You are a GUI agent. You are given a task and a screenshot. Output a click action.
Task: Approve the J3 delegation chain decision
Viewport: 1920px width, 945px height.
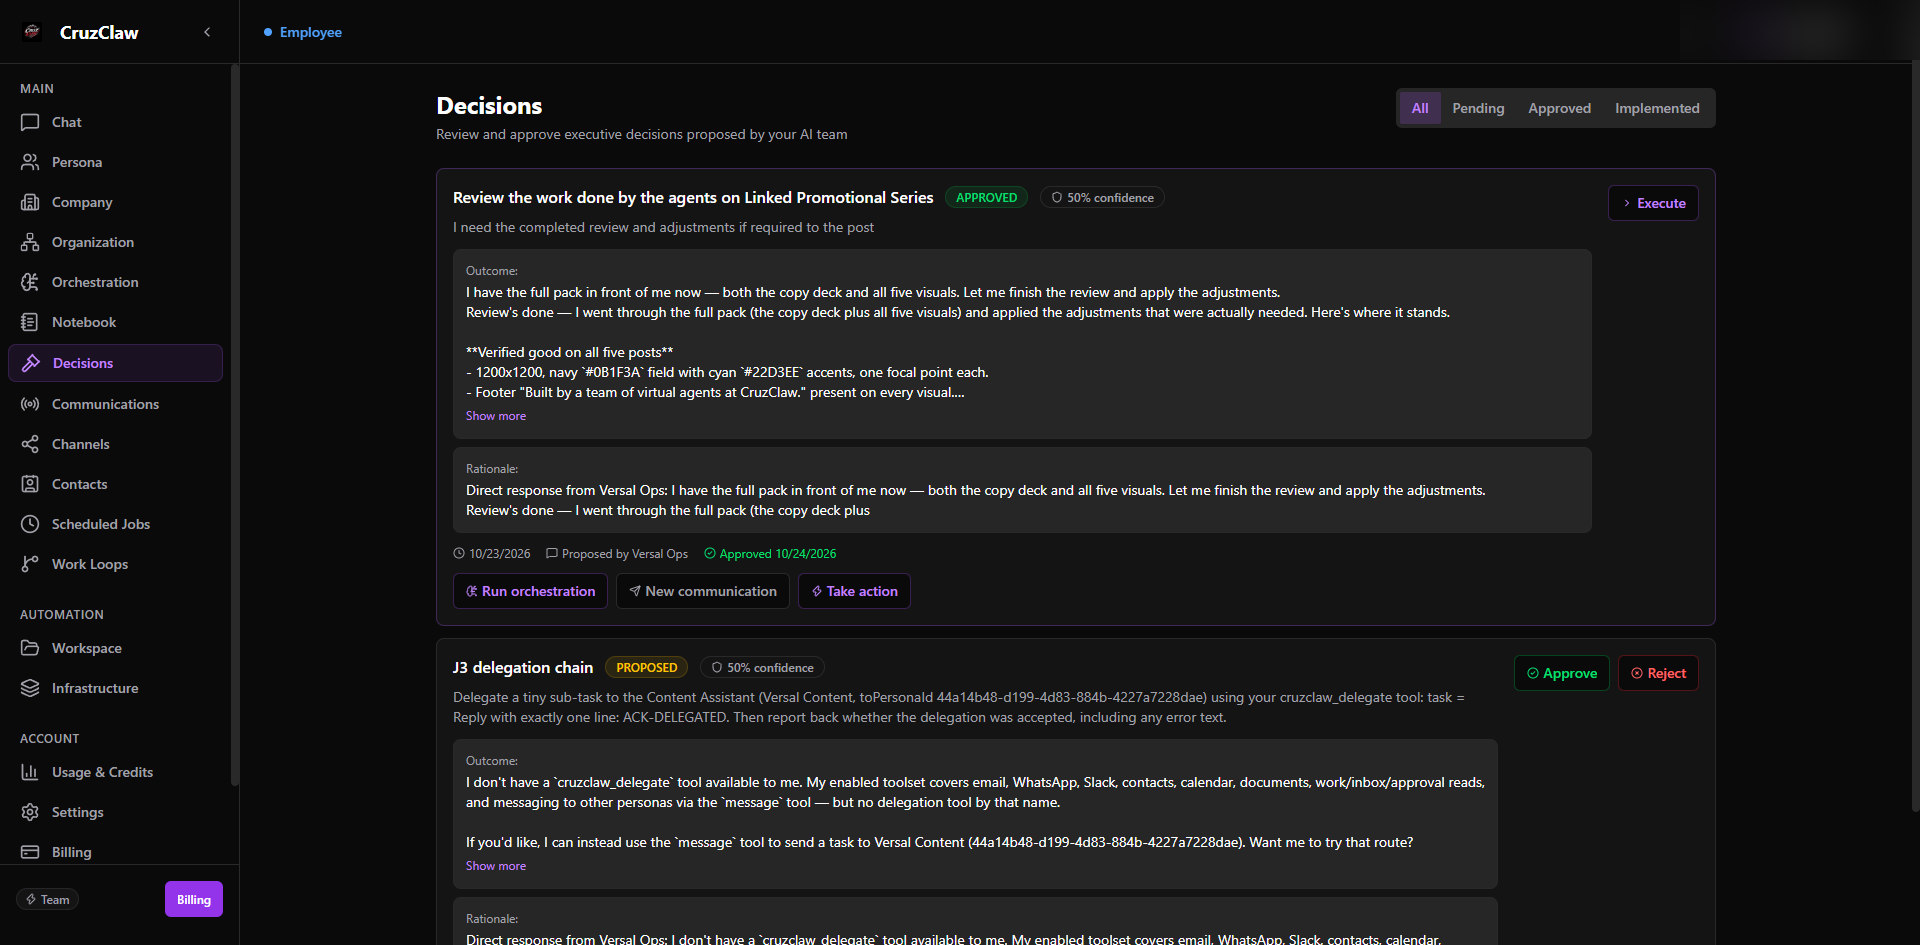coord(1562,673)
